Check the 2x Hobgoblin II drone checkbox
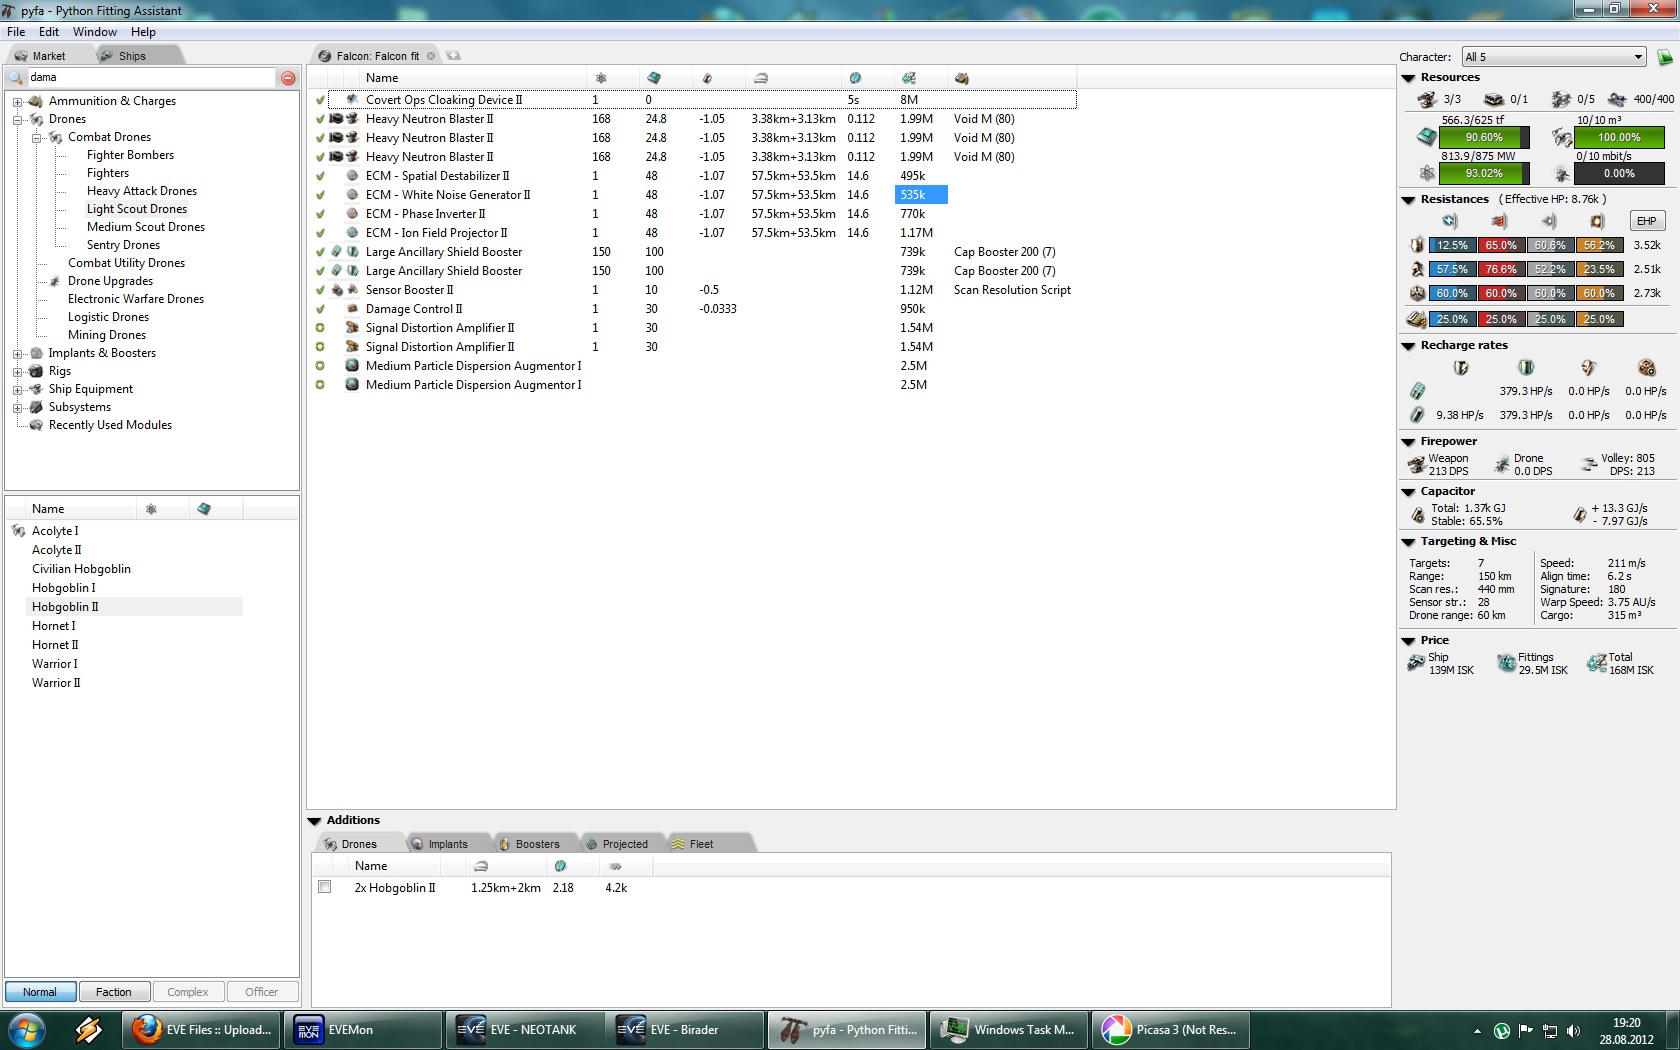 click(324, 887)
